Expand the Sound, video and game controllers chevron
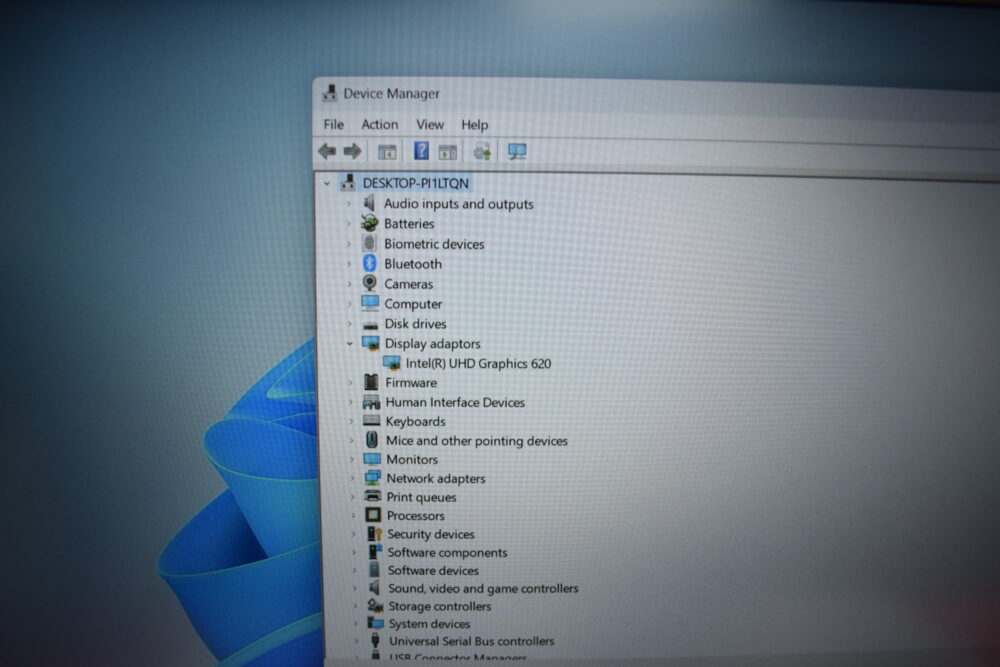The image size is (1000, 667). tap(355, 588)
